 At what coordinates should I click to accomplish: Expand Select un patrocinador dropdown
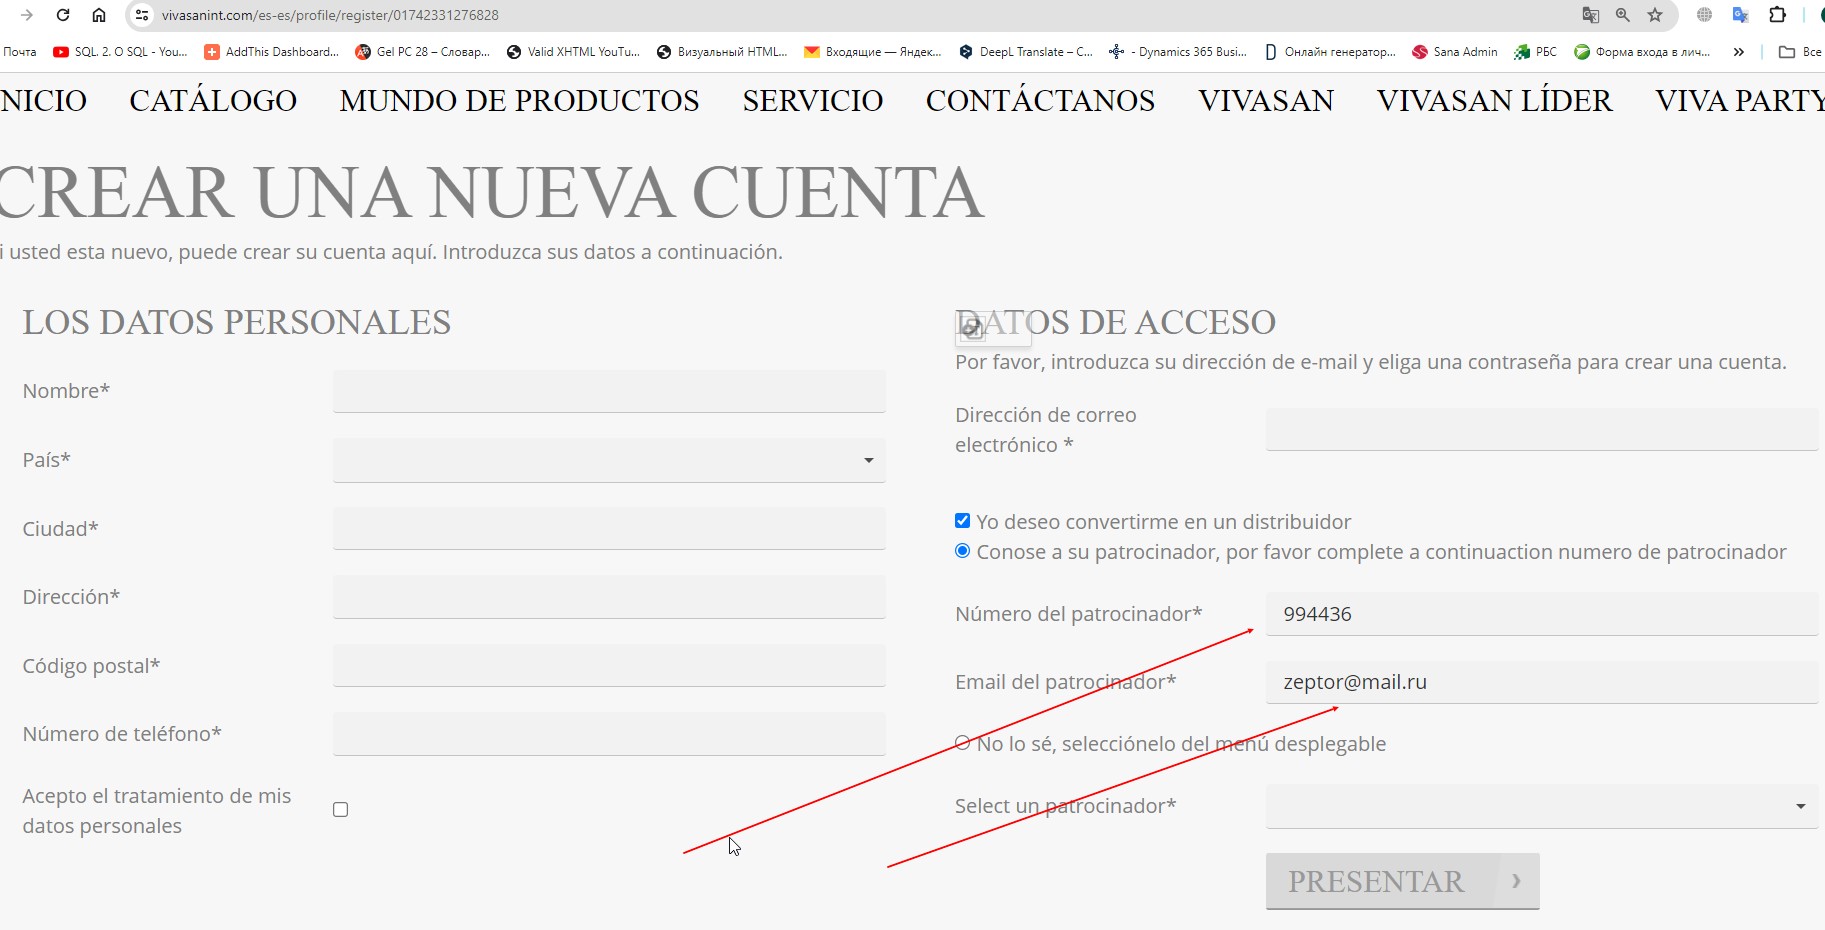(1541, 806)
